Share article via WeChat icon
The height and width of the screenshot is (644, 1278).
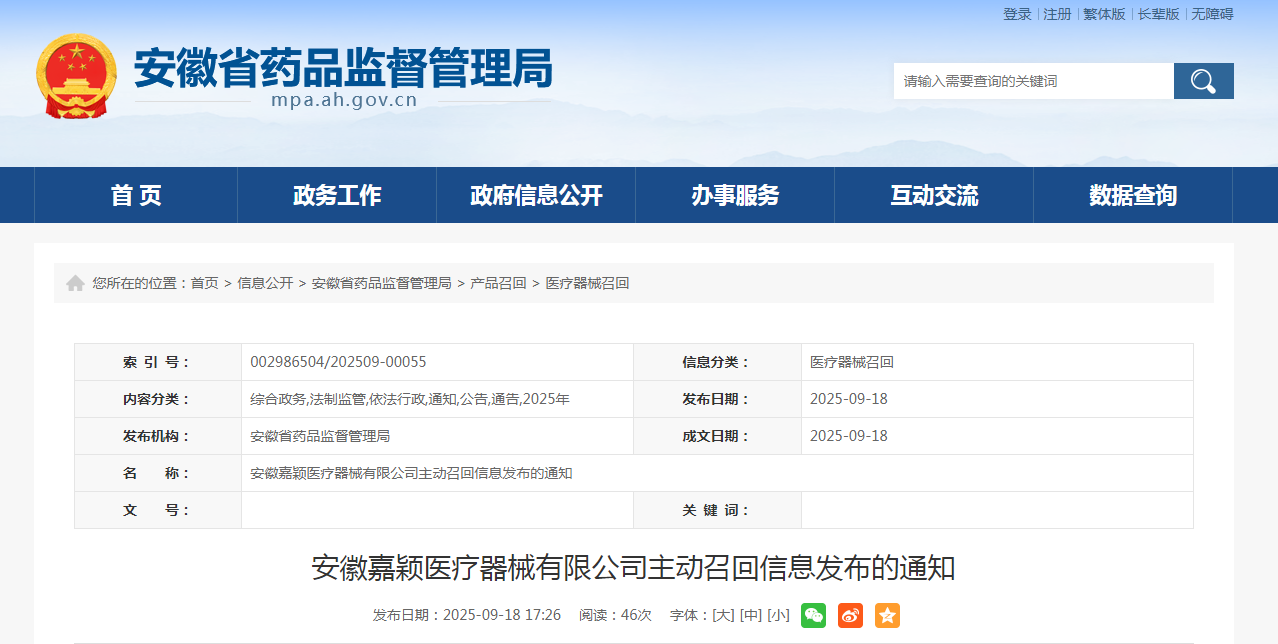pyautogui.click(x=813, y=615)
